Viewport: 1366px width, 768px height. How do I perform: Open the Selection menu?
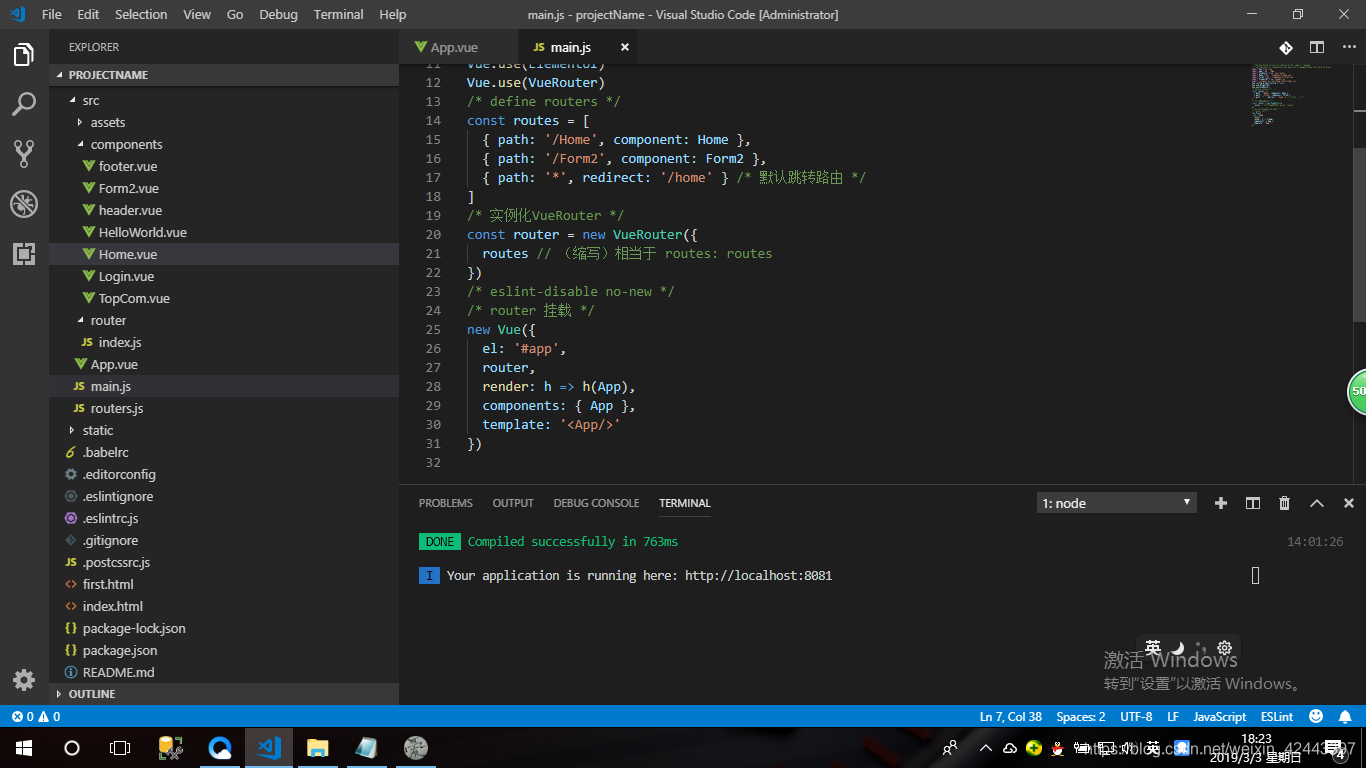[141, 14]
